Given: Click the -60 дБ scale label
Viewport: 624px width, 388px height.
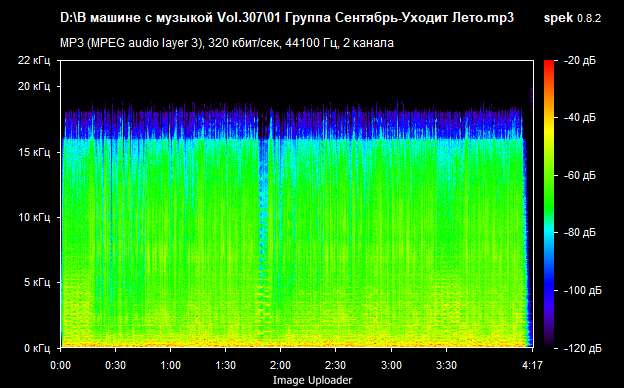Looking at the screenshot, I should click(580, 175).
